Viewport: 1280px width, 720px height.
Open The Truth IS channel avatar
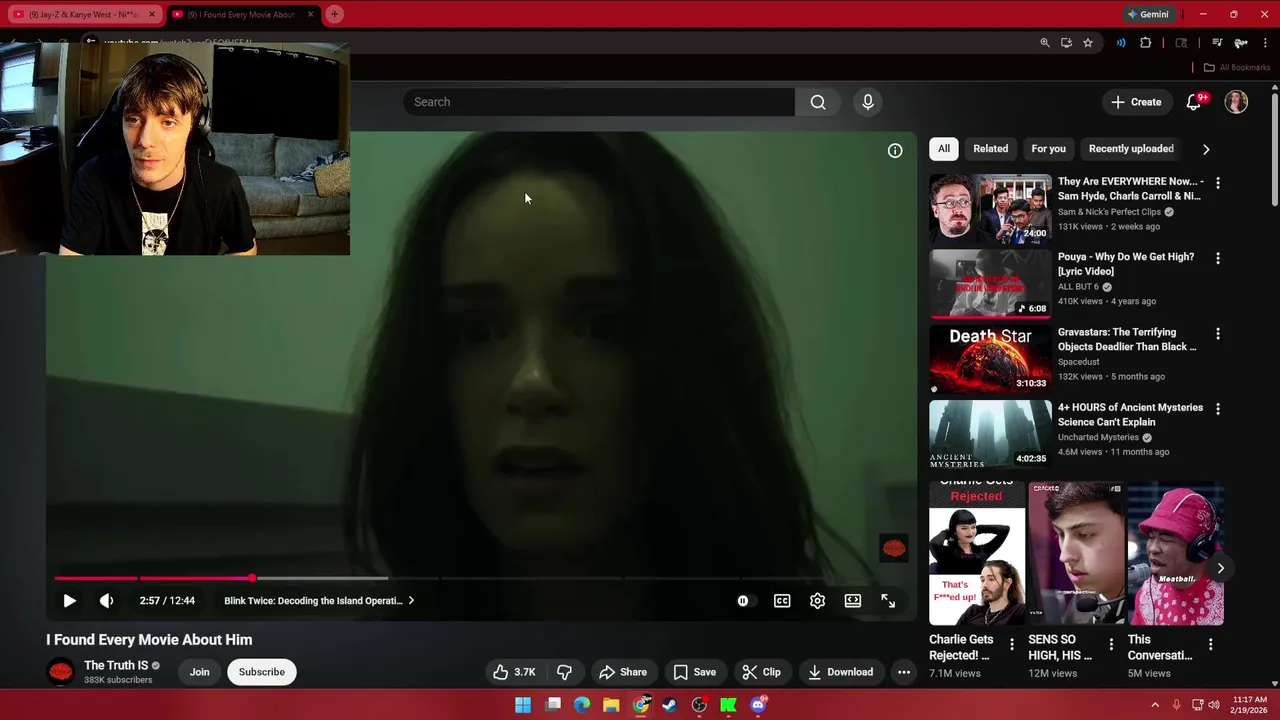pyautogui.click(x=61, y=672)
